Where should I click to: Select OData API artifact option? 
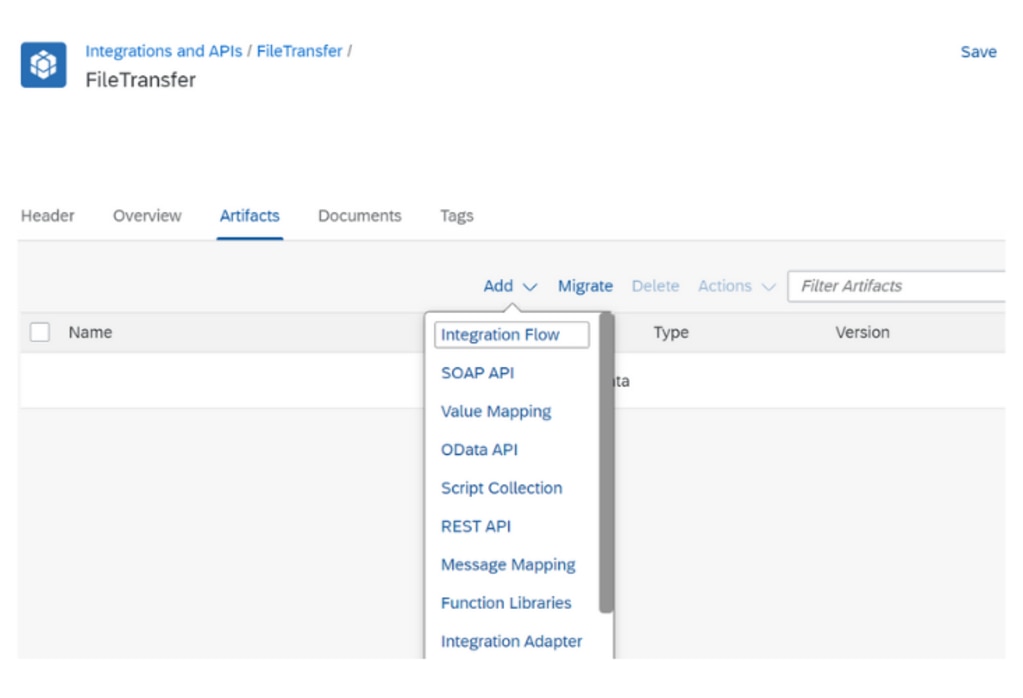tap(479, 450)
